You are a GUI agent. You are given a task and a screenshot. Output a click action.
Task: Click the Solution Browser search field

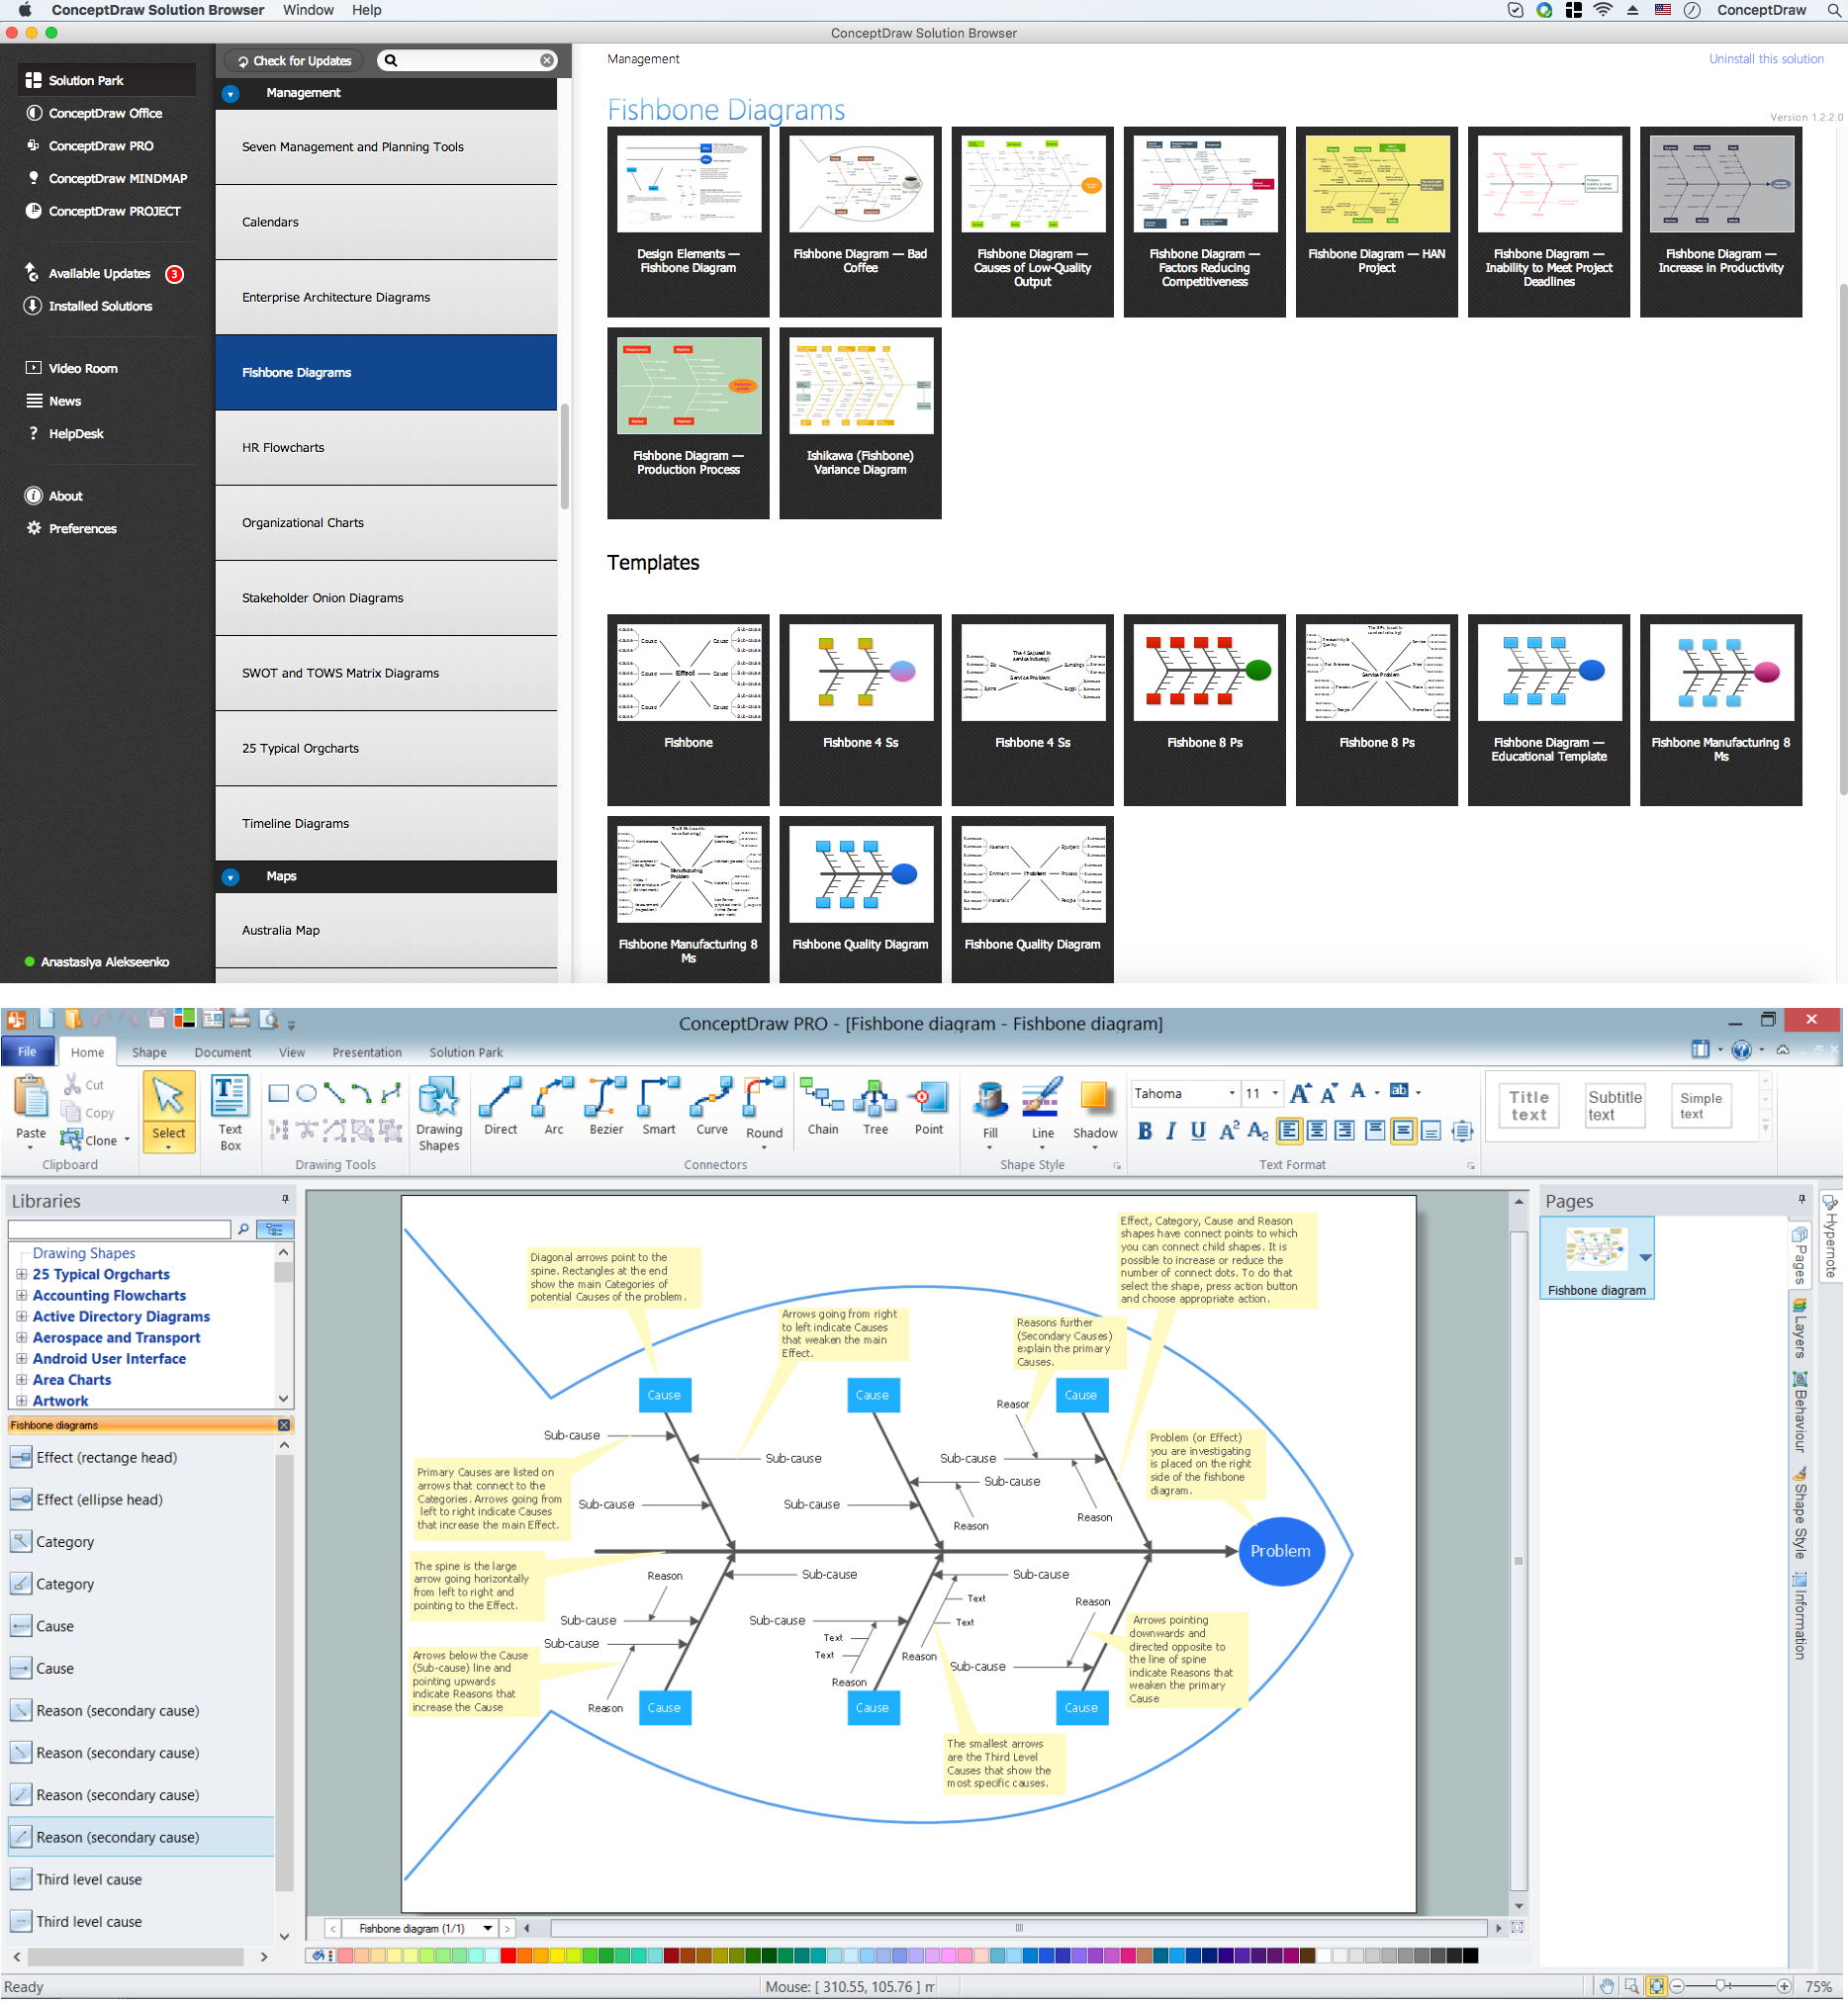coord(468,60)
